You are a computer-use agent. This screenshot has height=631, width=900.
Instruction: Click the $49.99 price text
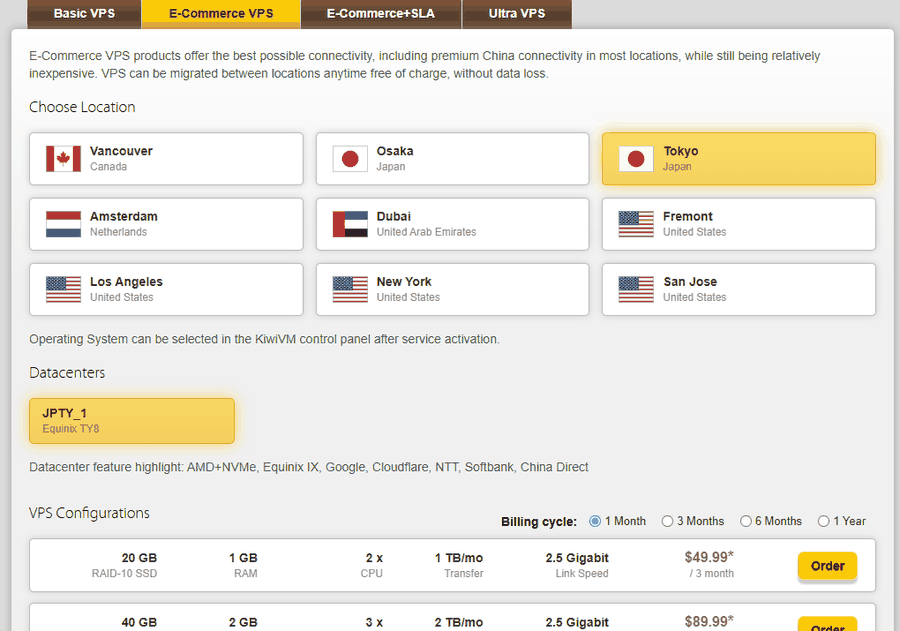pos(709,557)
